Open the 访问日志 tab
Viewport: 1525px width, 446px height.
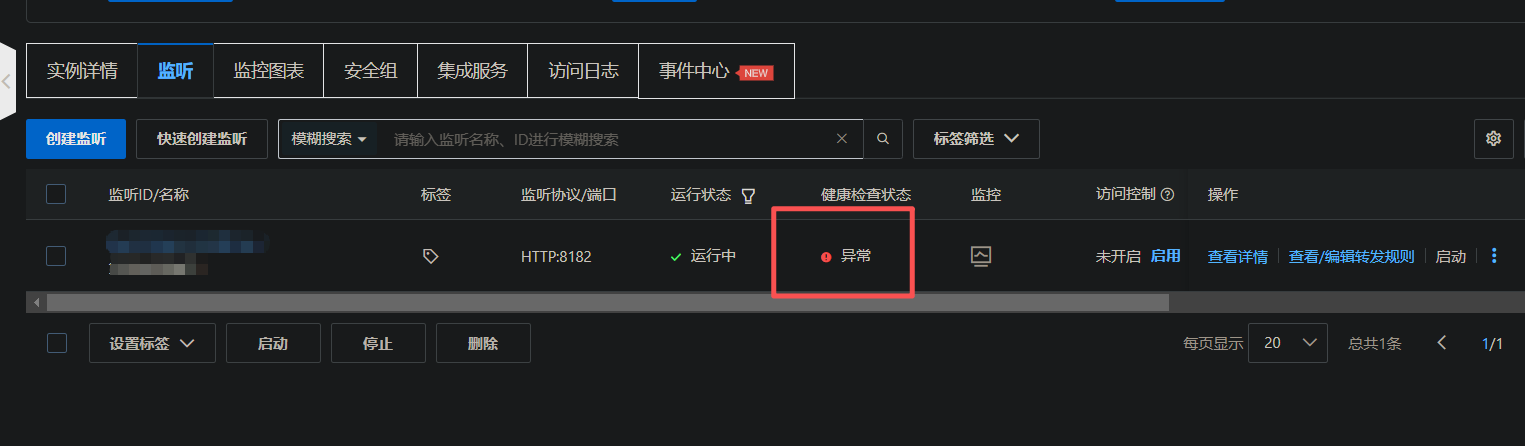coord(583,71)
